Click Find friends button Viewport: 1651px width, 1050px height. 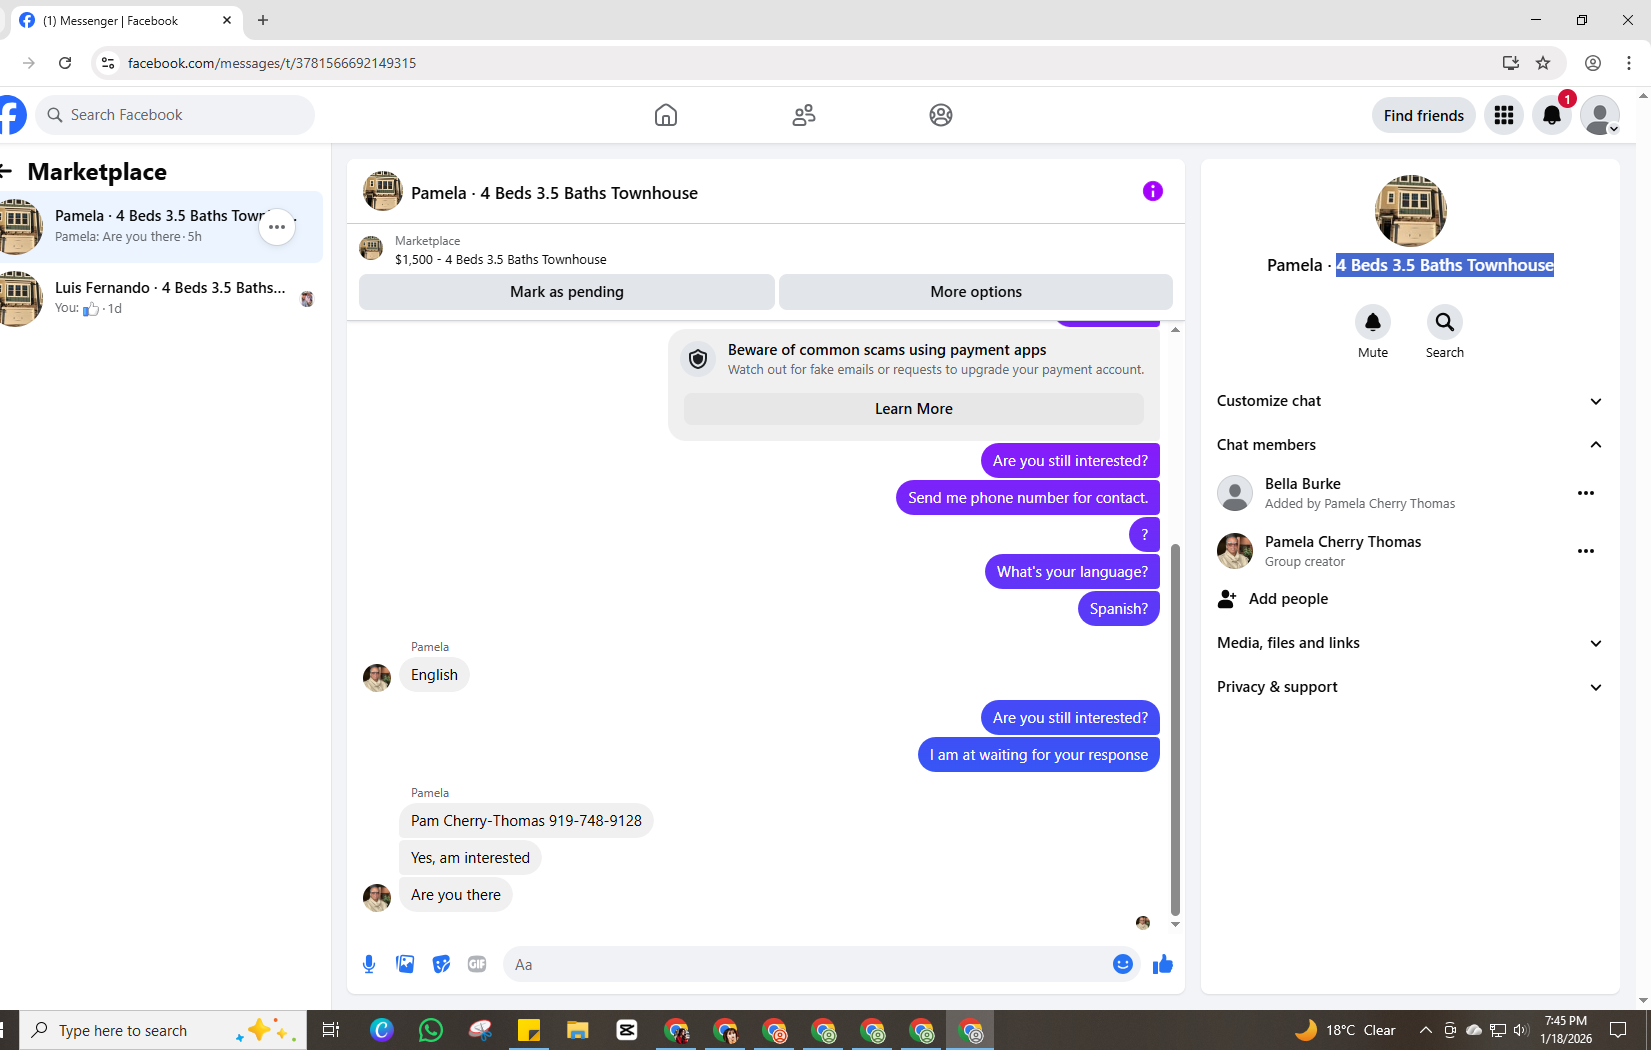1423,115
